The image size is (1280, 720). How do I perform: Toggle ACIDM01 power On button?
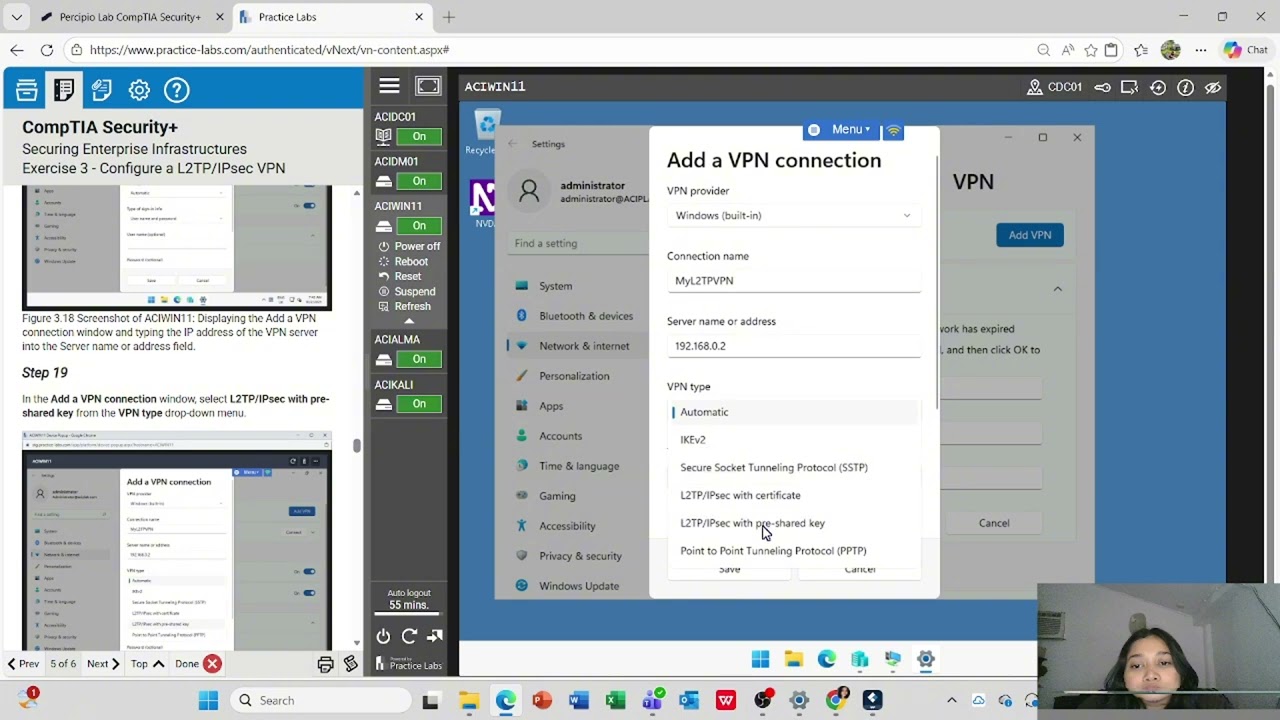click(419, 181)
